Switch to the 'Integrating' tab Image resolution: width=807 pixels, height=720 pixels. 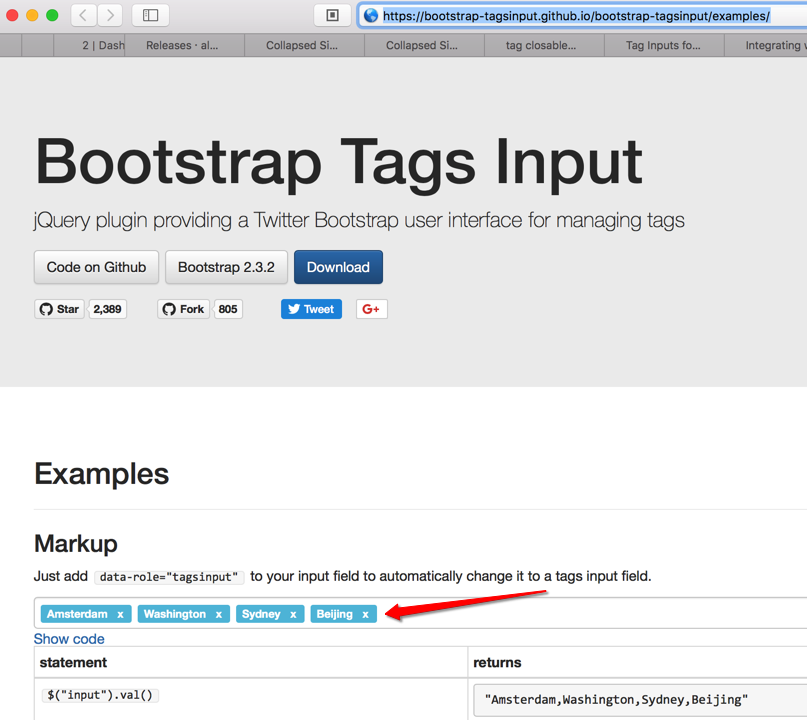click(x=766, y=45)
